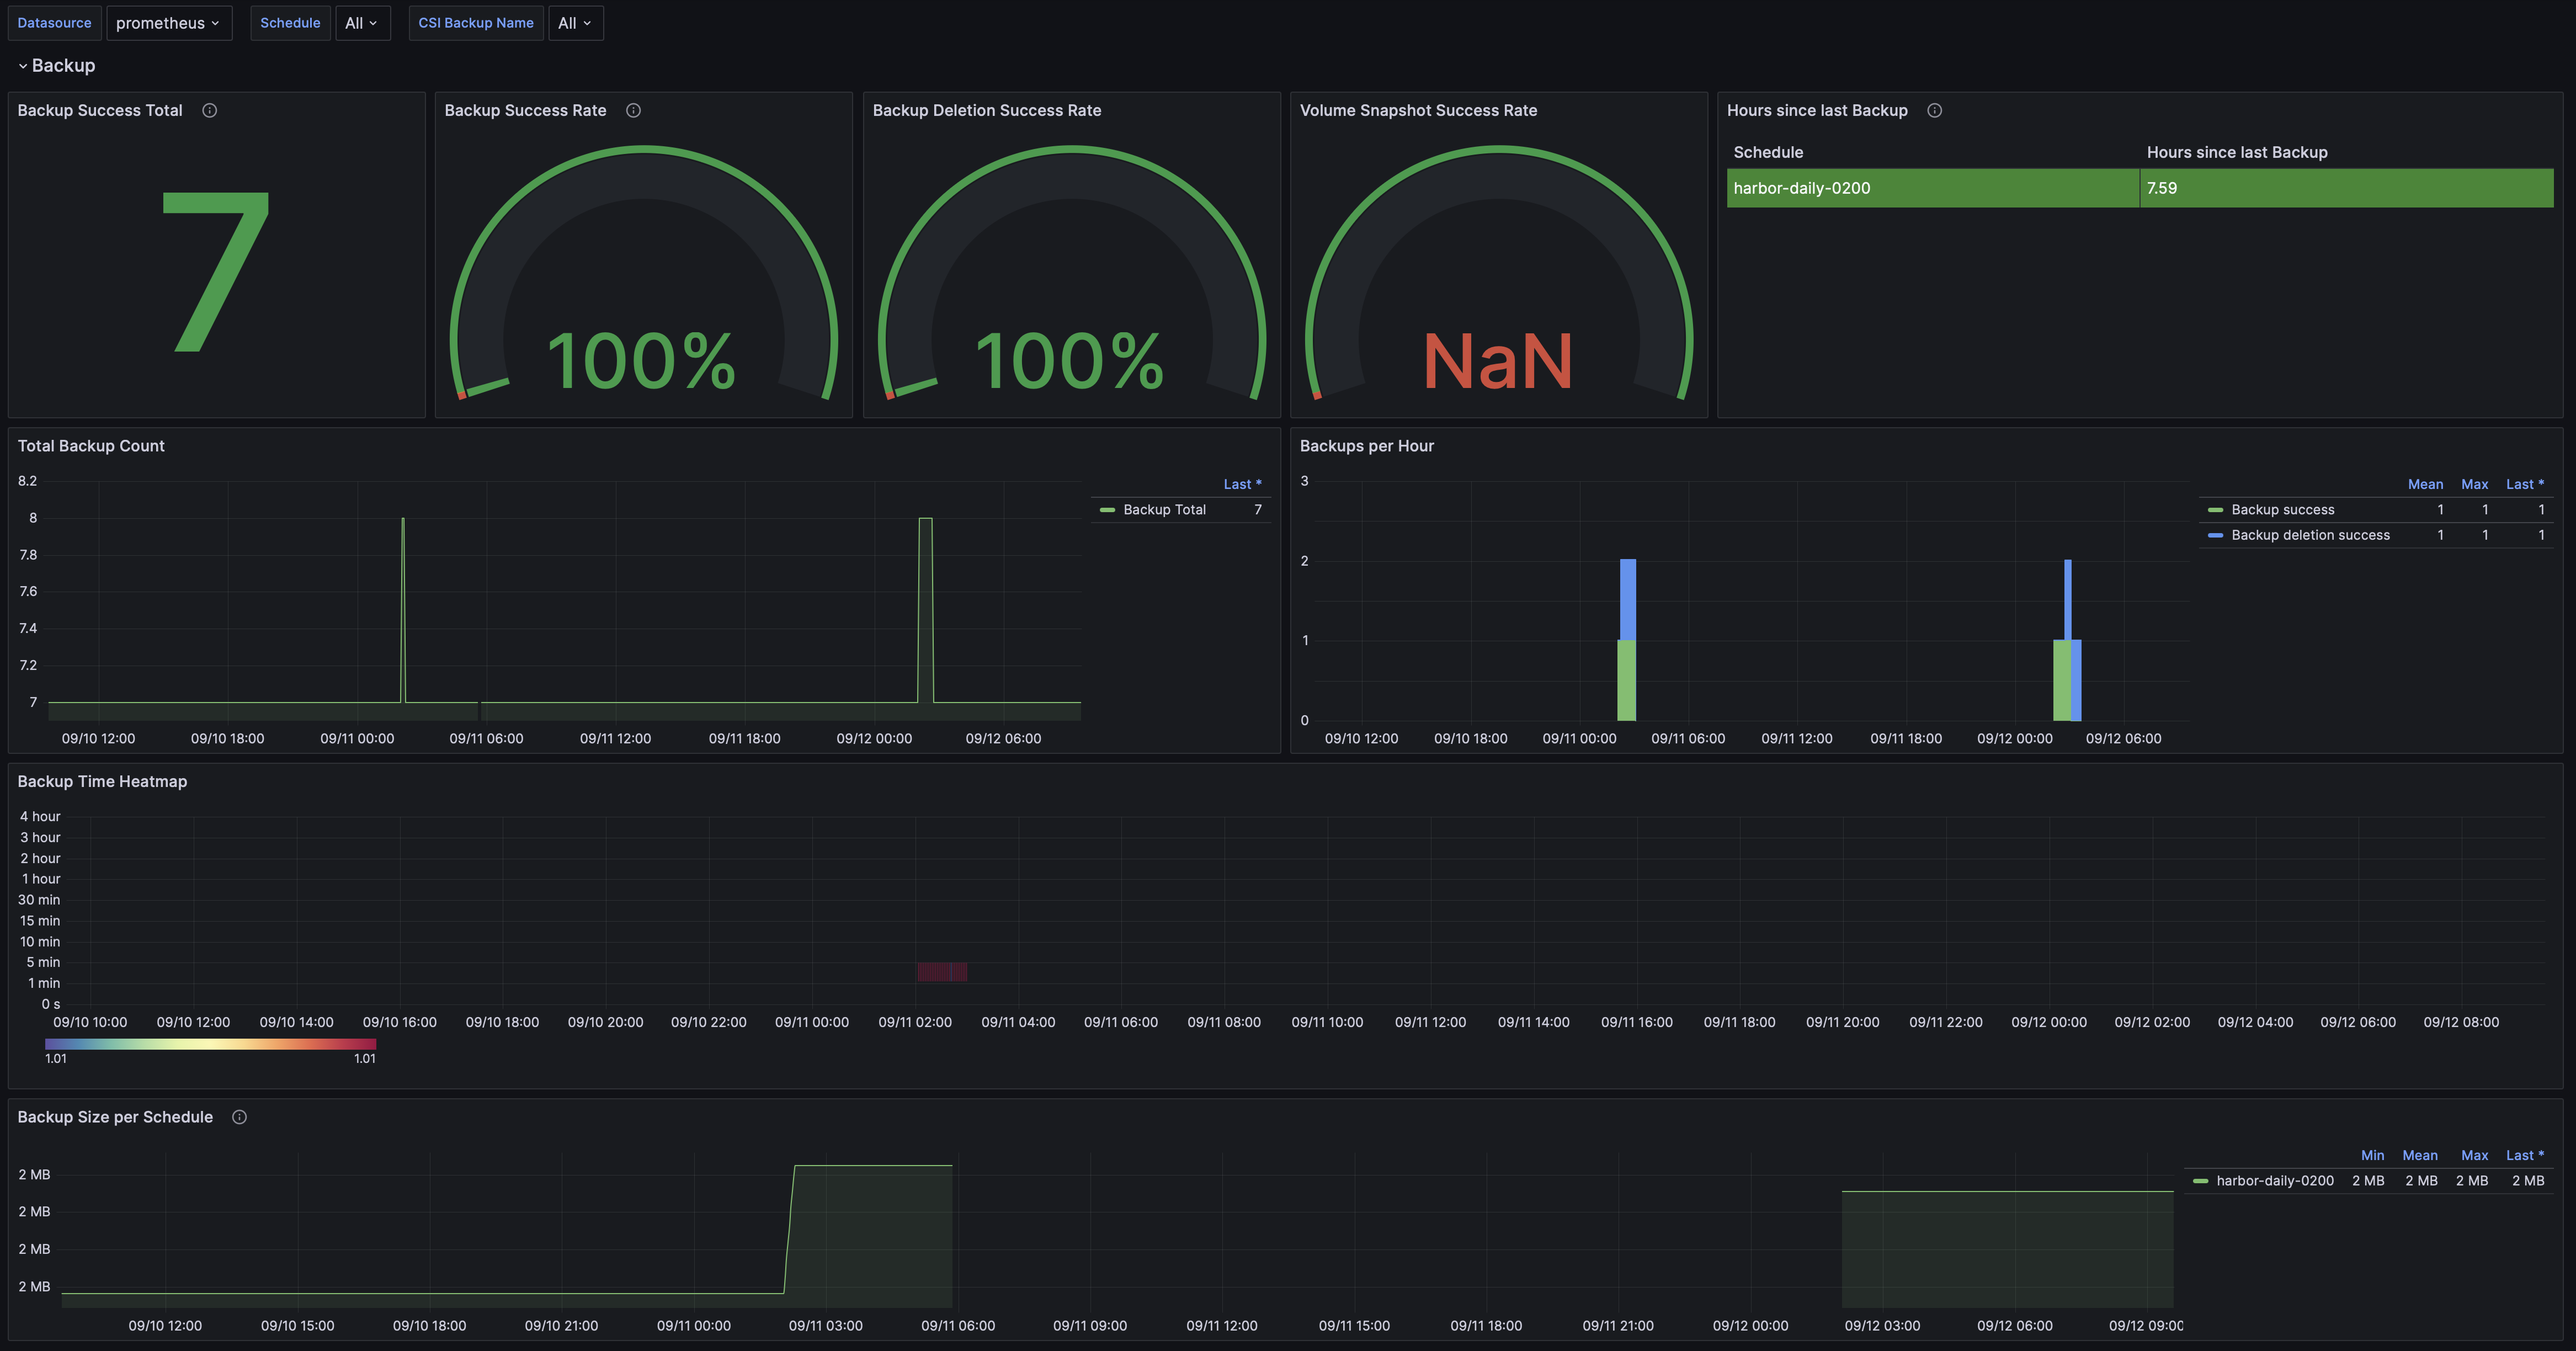
Task: Click info icon beside Backup Success Total
Action: [x=209, y=110]
